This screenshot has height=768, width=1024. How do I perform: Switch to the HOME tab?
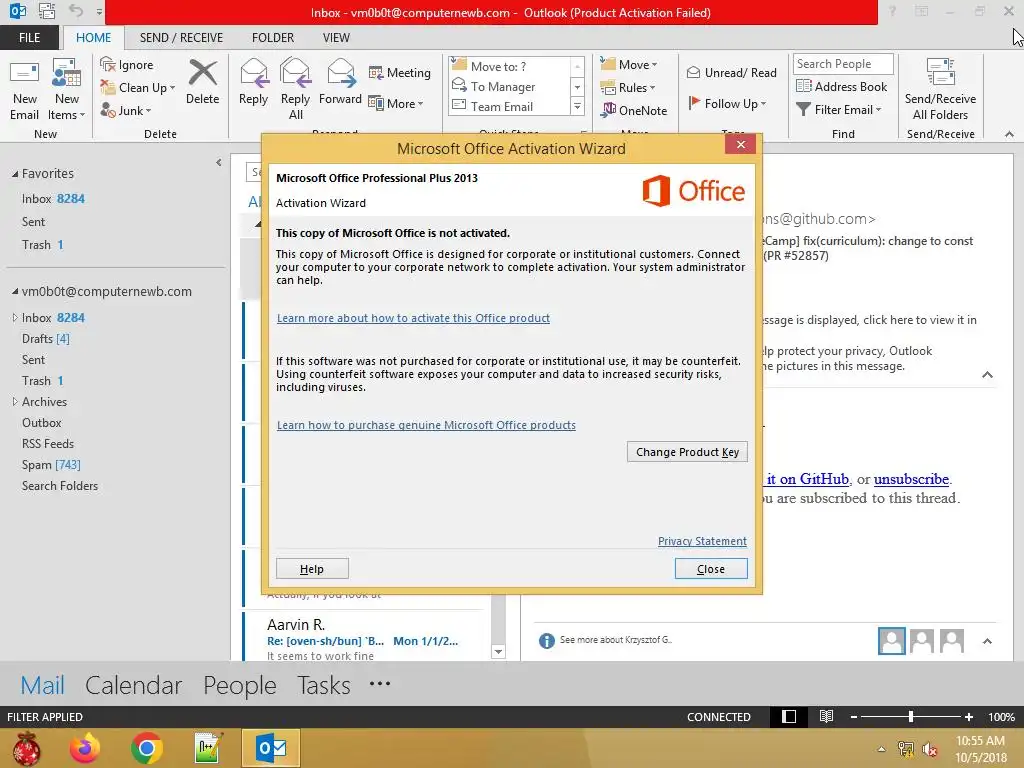93,38
